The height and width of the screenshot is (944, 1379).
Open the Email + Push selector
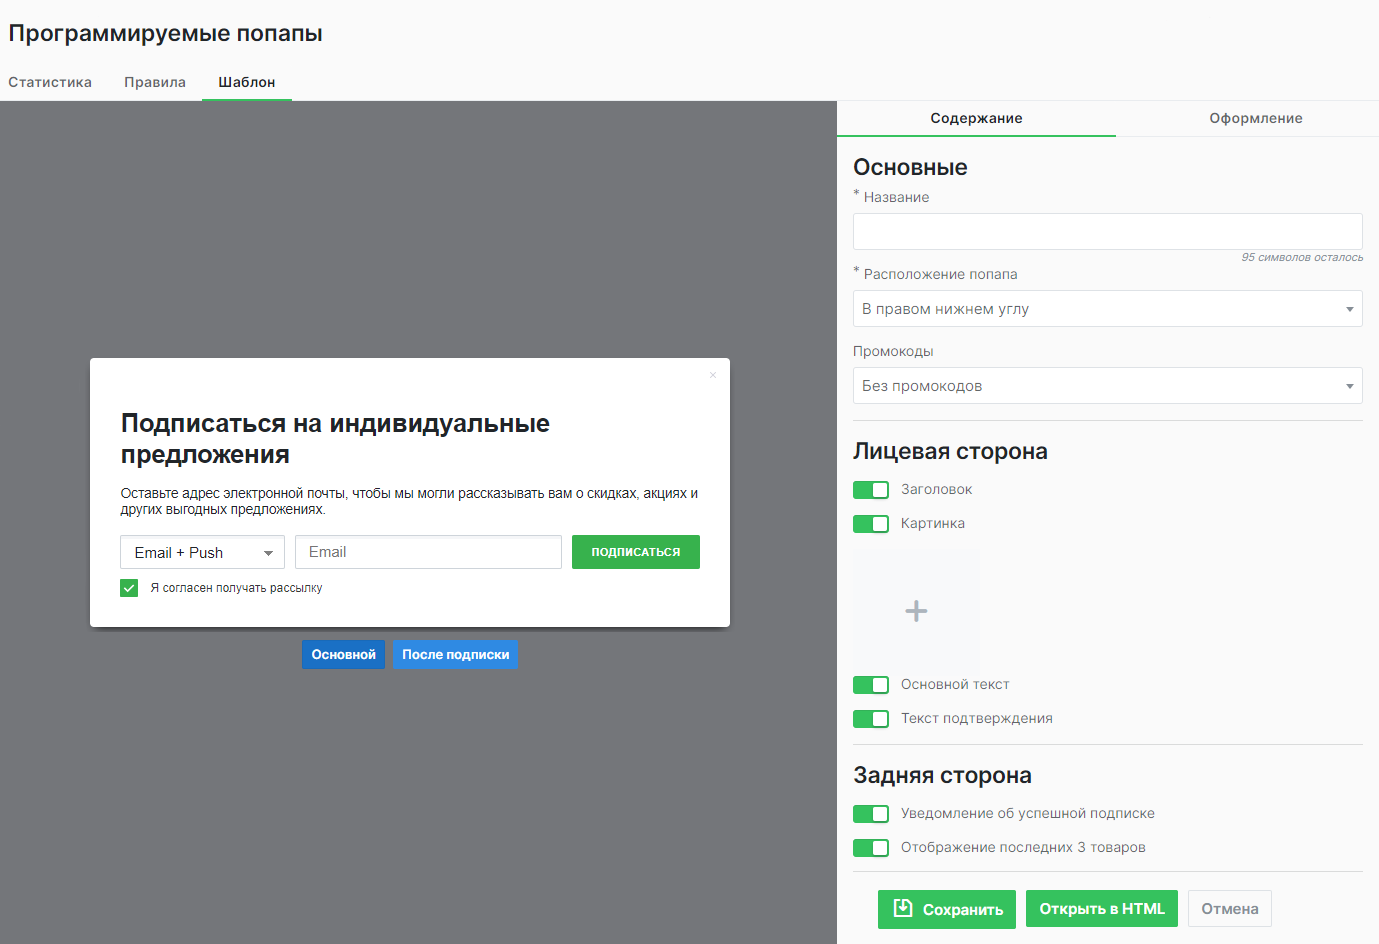(x=202, y=551)
